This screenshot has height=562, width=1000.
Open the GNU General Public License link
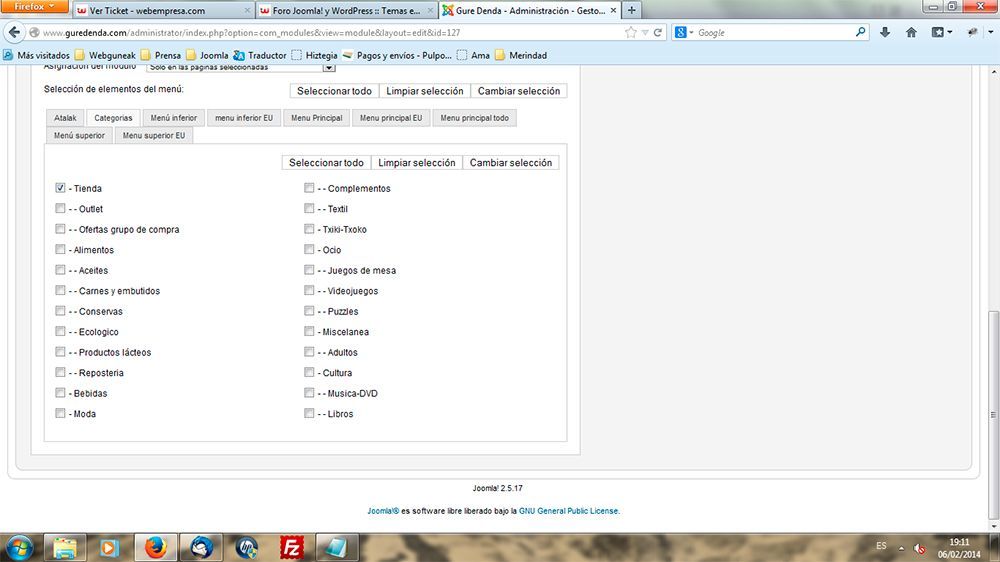click(568, 511)
